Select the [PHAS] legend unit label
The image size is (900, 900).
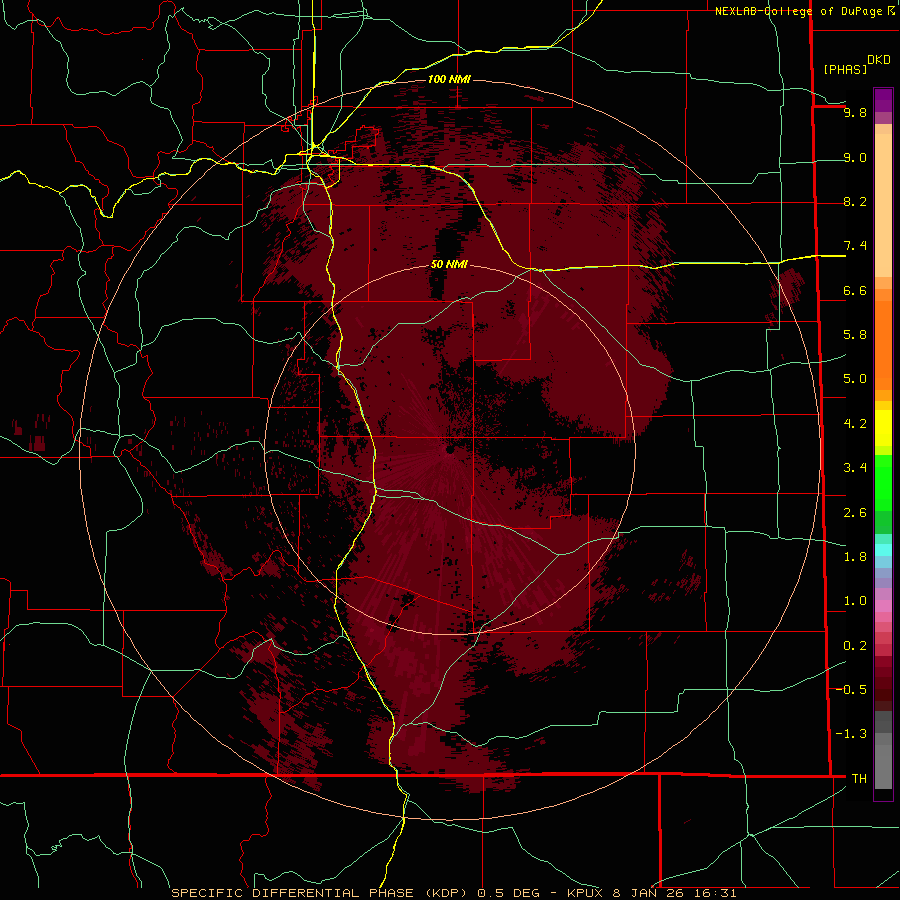(x=845, y=69)
